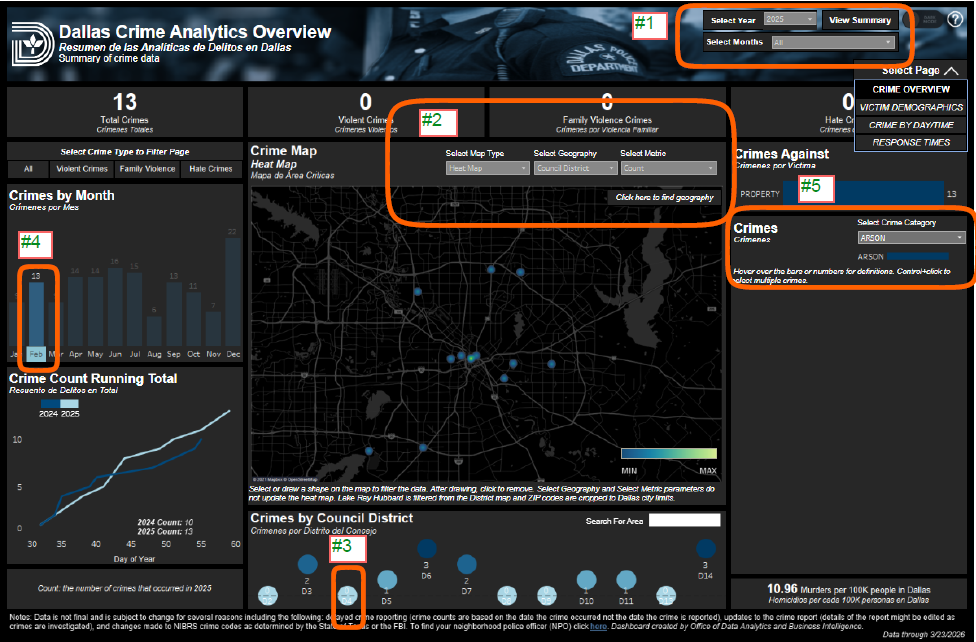Filter page by Hate Crimes
Screen dimensions: 976x642
tap(211, 169)
